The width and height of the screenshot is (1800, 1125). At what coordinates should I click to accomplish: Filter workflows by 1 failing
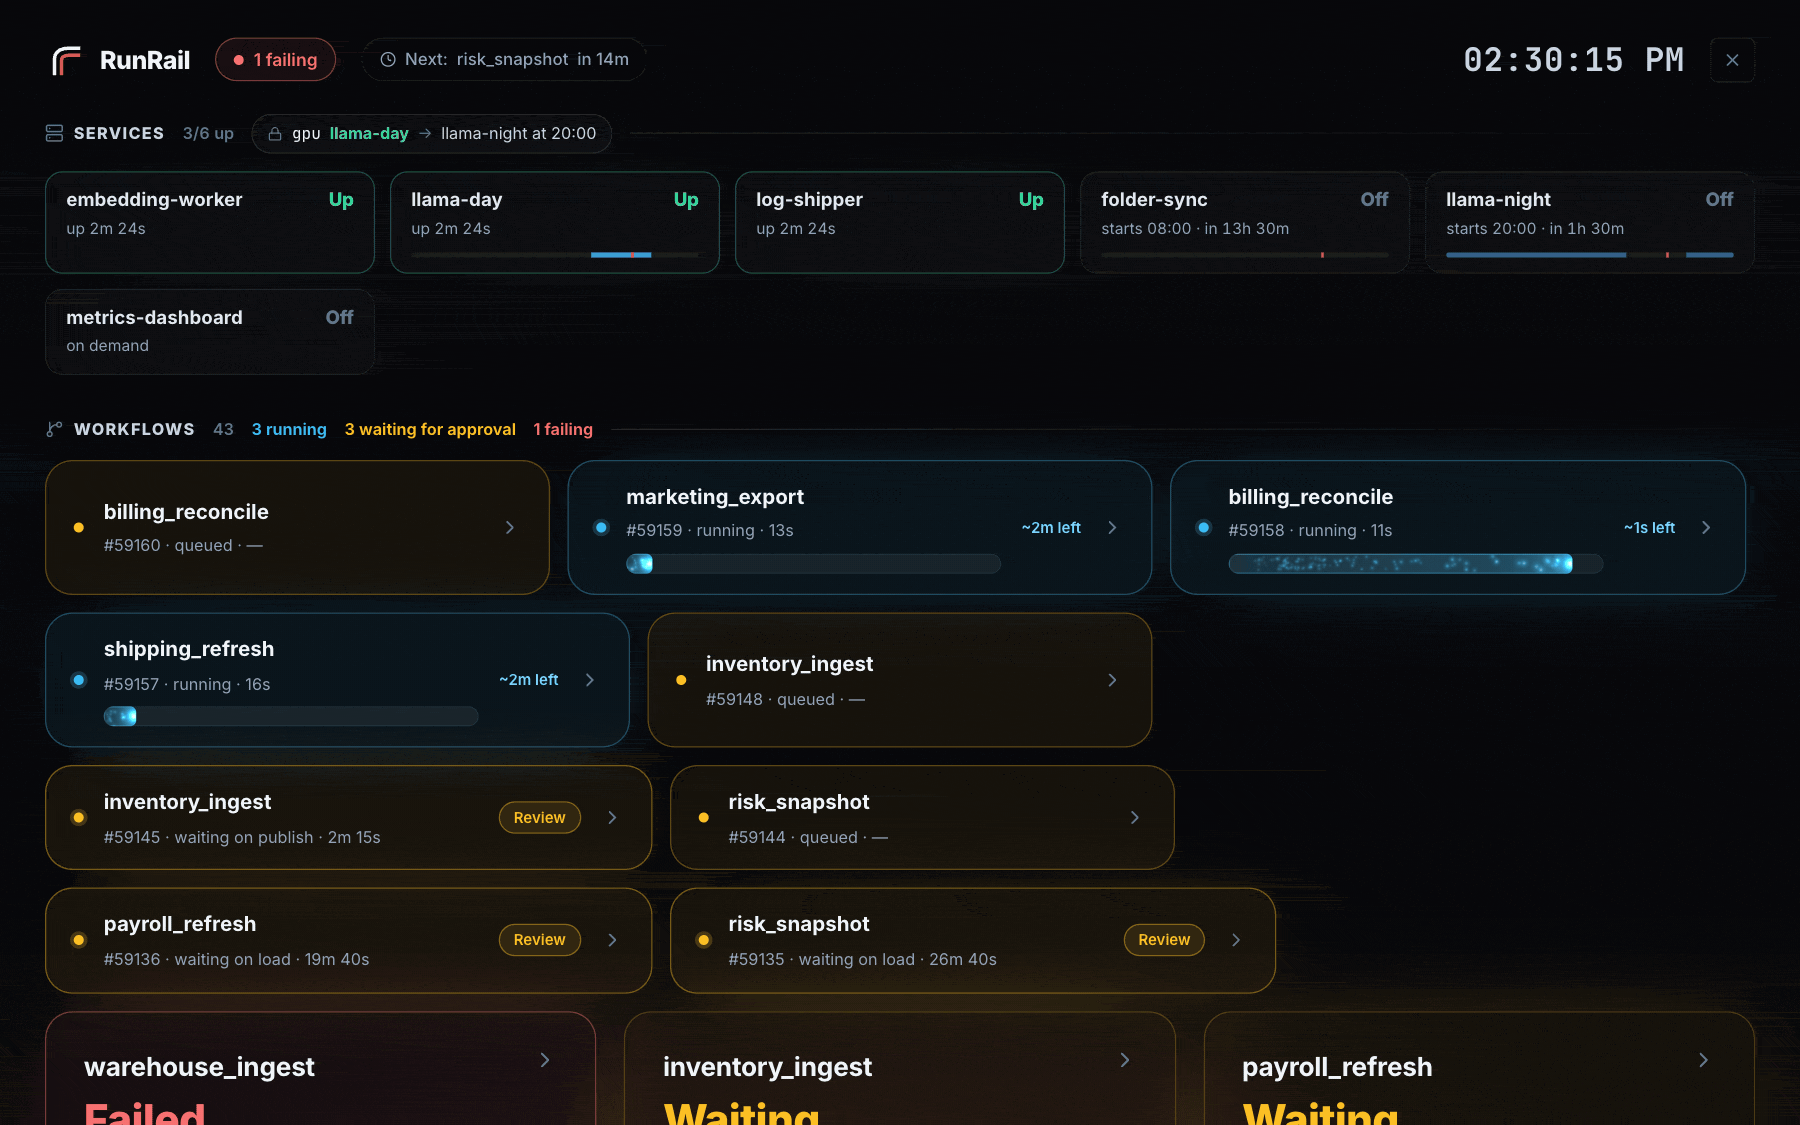pos(563,429)
